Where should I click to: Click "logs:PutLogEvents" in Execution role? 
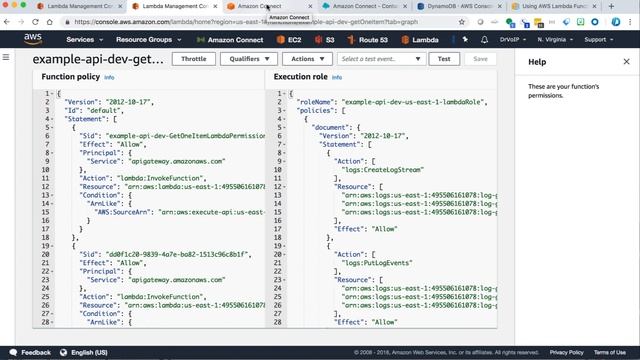[377, 263]
